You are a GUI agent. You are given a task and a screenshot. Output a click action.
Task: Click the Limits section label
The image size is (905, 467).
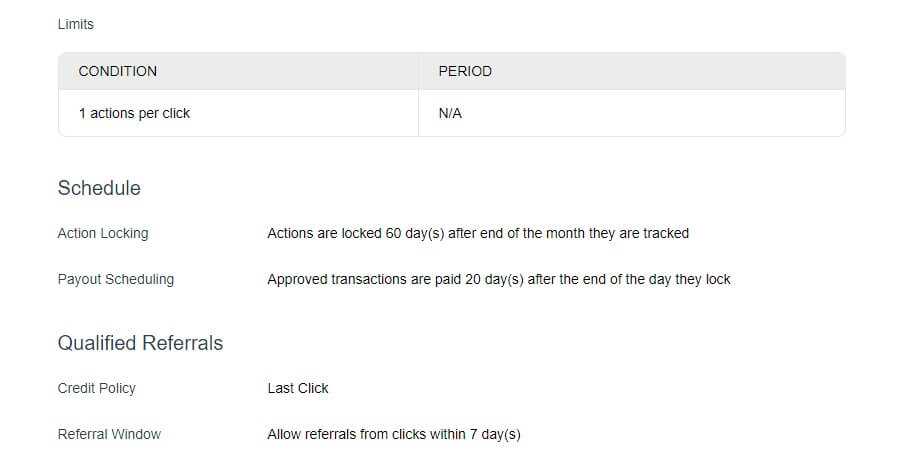coord(76,24)
